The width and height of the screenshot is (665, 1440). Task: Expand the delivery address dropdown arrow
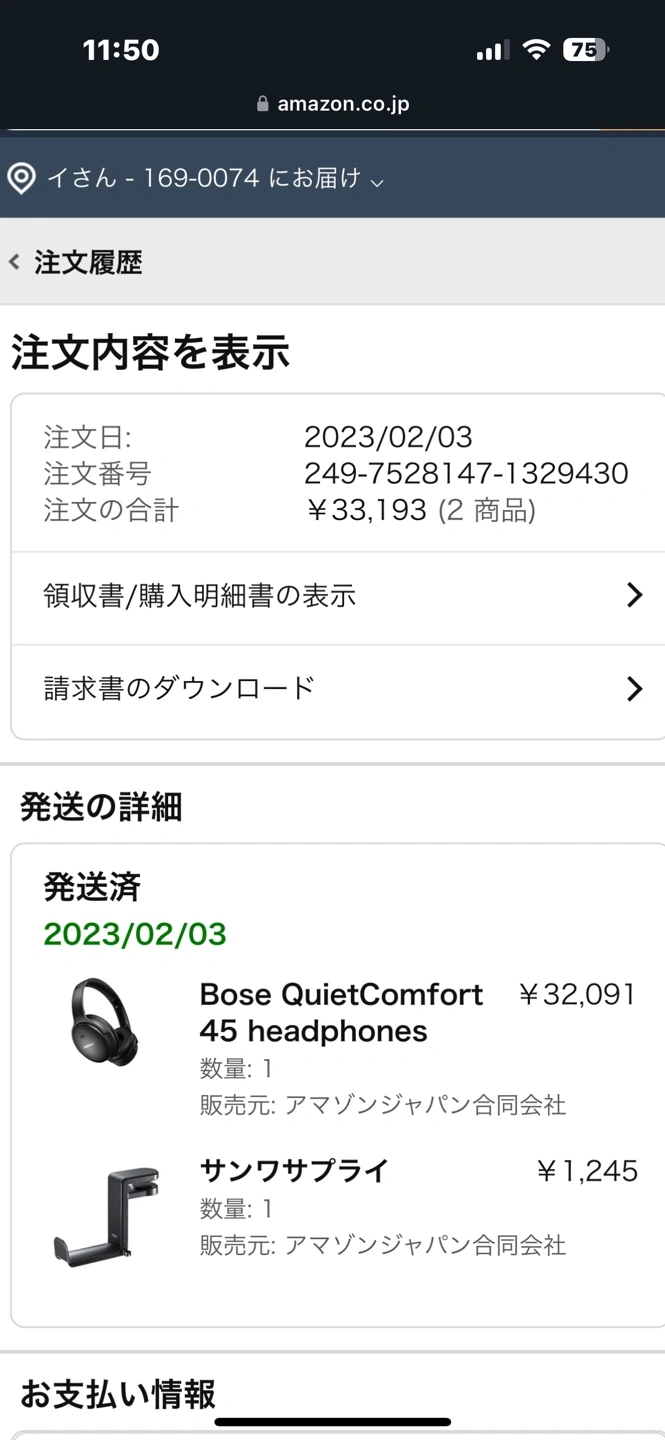tap(377, 182)
